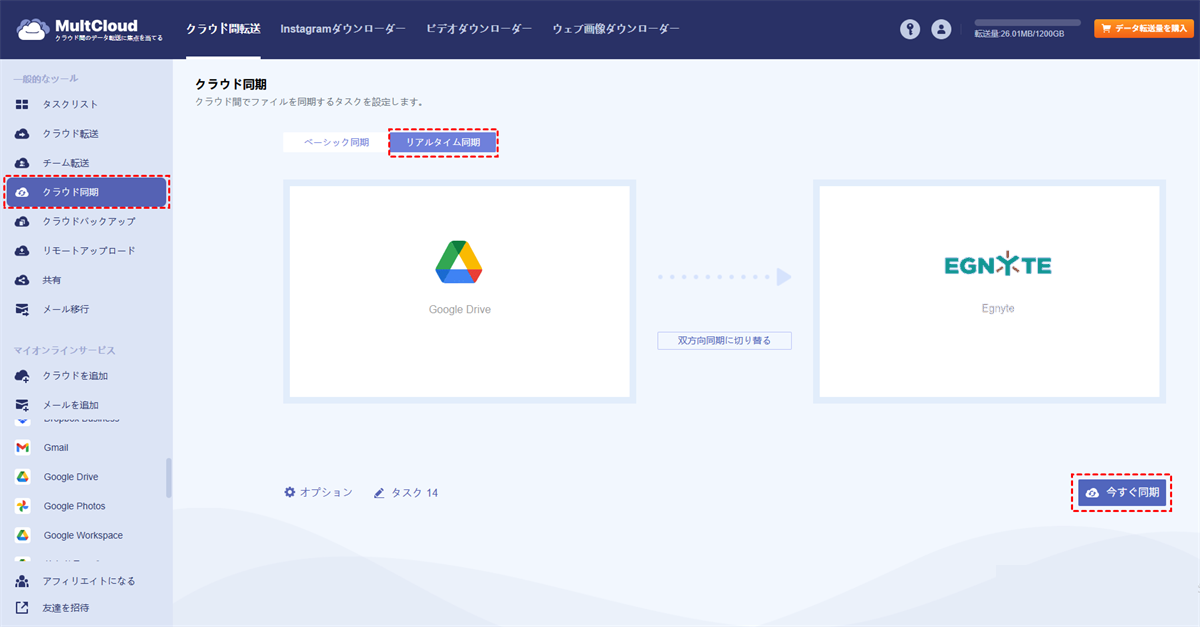Click 友達を招待 link text
Viewport: 1200px width, 627px height.
point(66,607)
